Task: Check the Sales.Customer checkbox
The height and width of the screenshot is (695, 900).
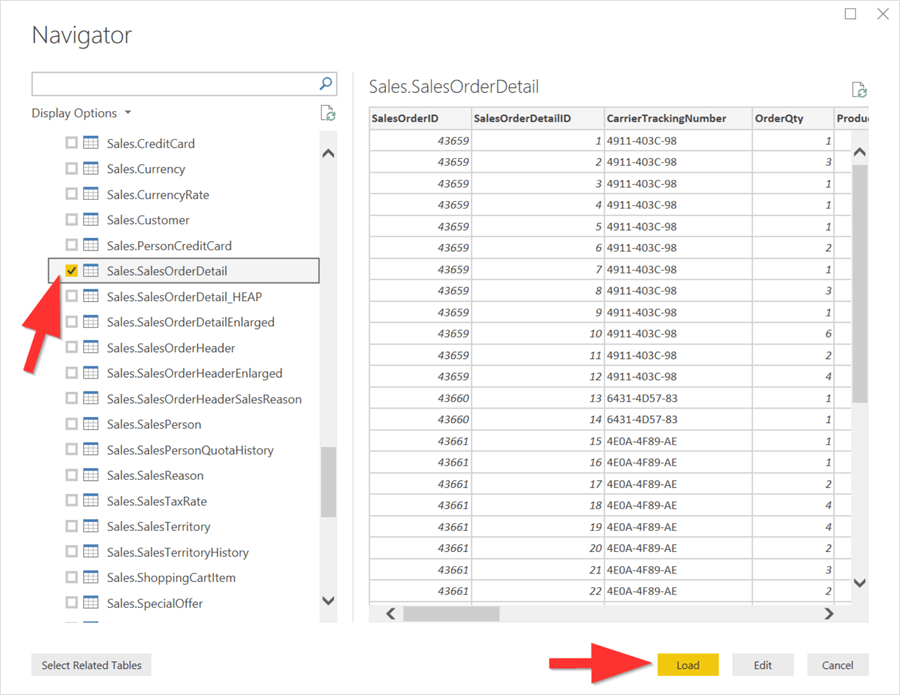Action: [71, 219]
